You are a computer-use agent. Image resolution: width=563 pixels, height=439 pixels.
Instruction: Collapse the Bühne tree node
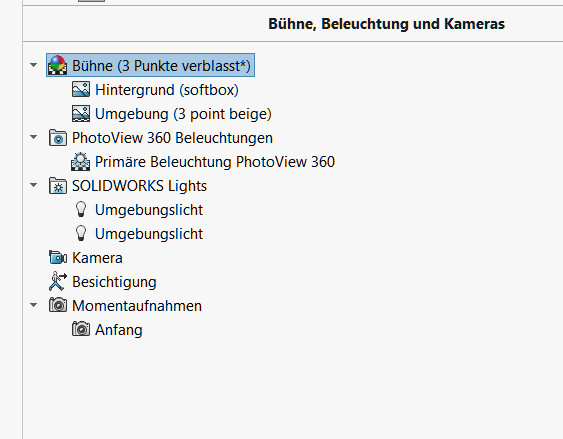(34, 65)
